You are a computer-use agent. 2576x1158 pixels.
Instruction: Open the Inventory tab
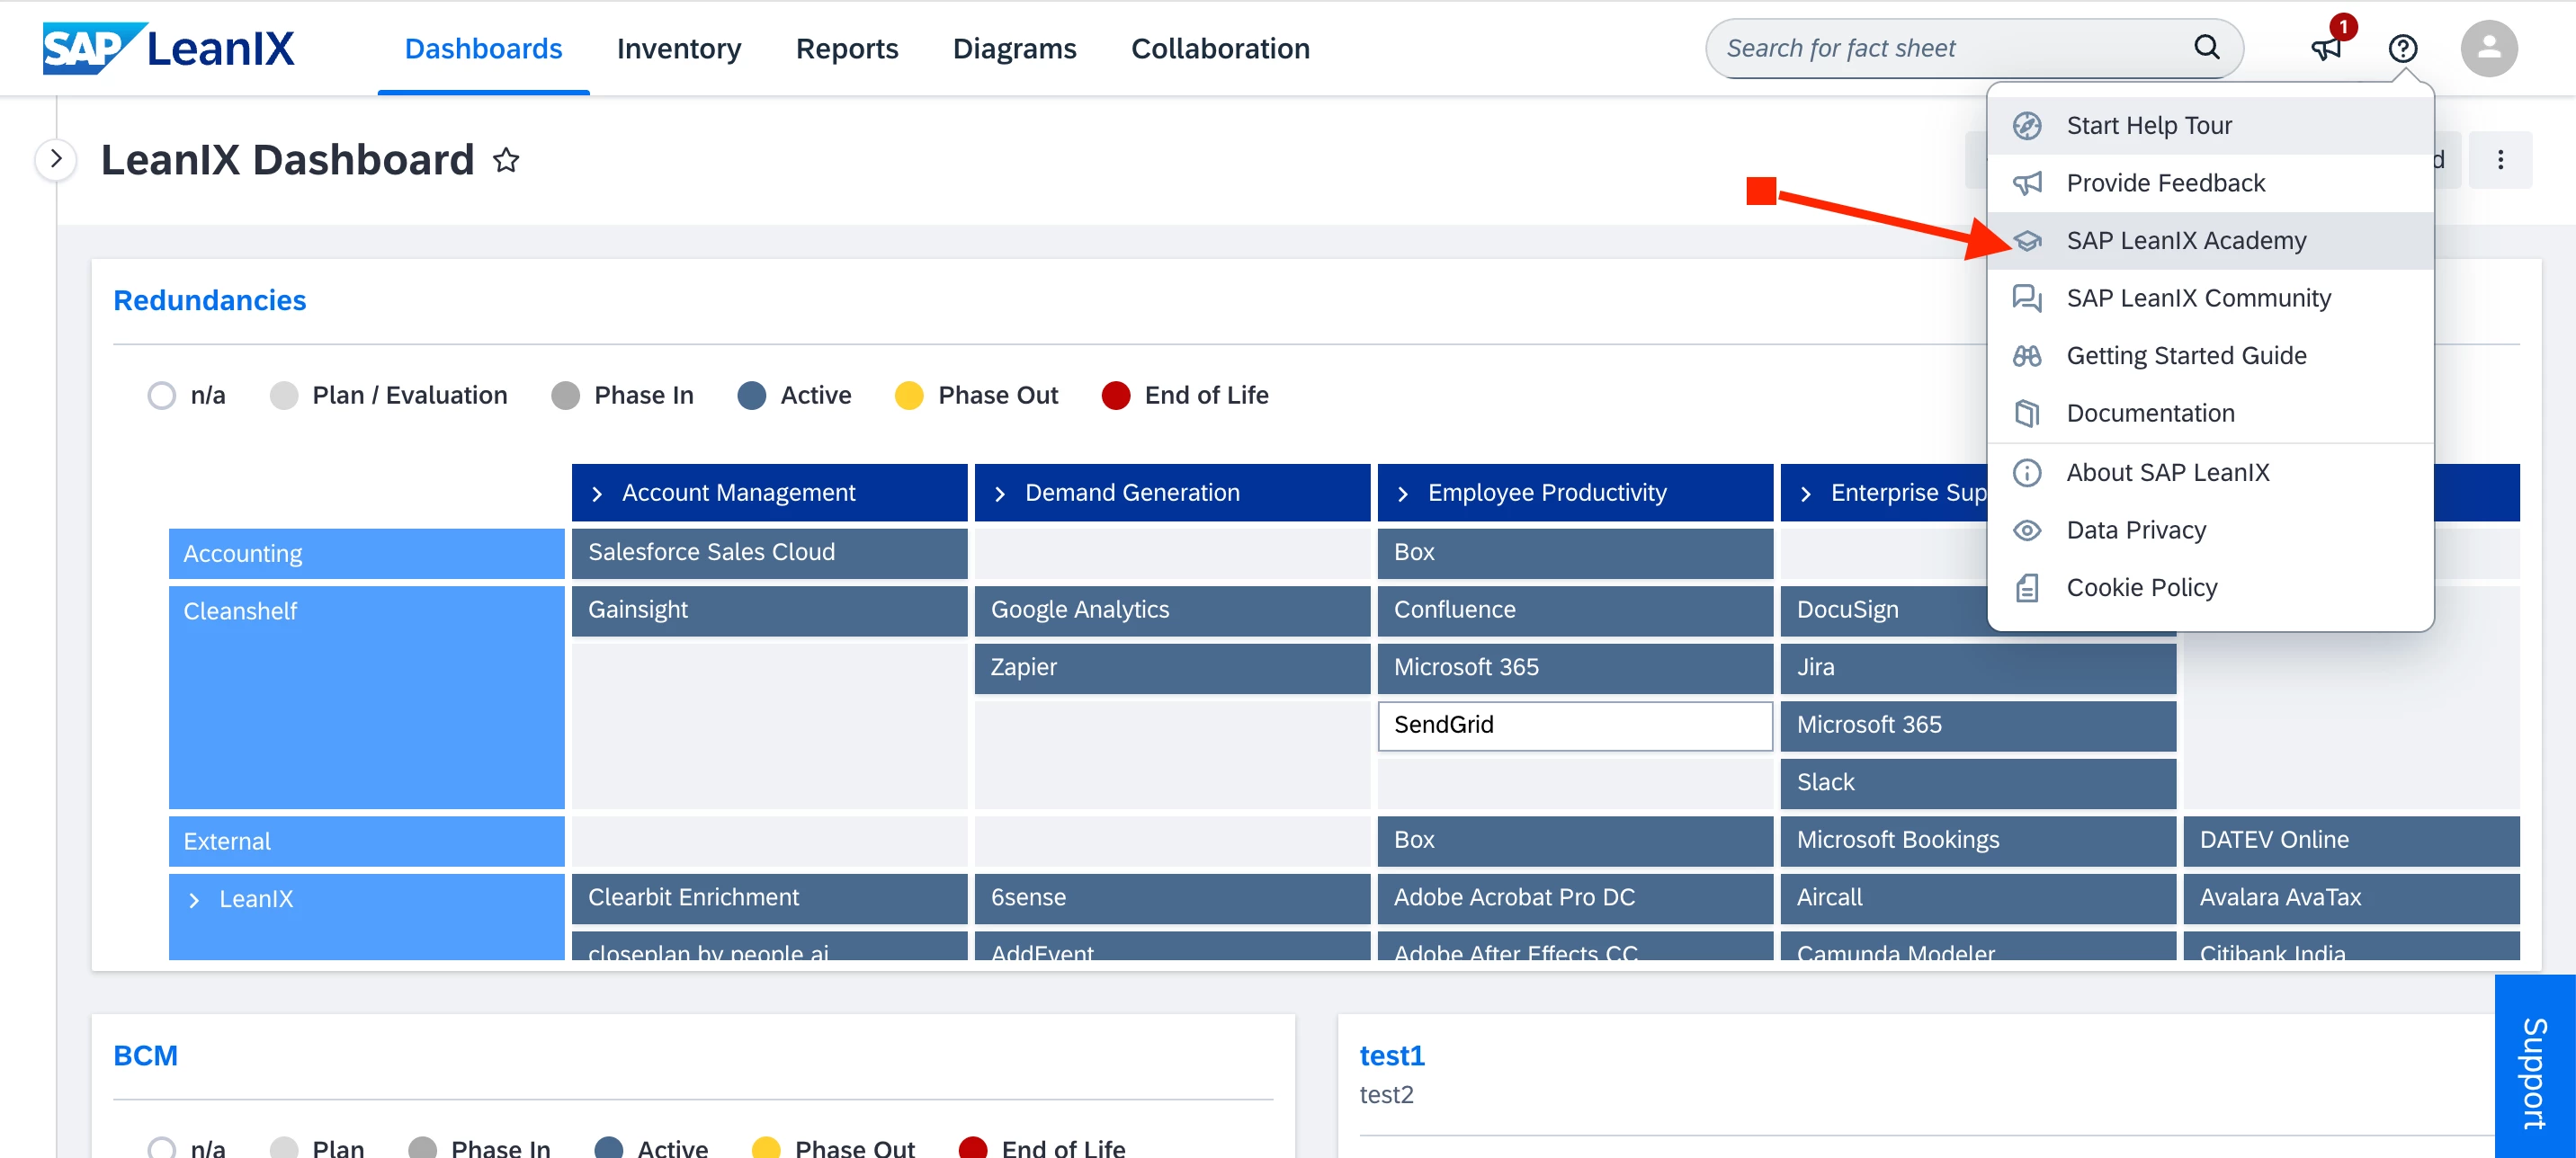pos(678,48)
